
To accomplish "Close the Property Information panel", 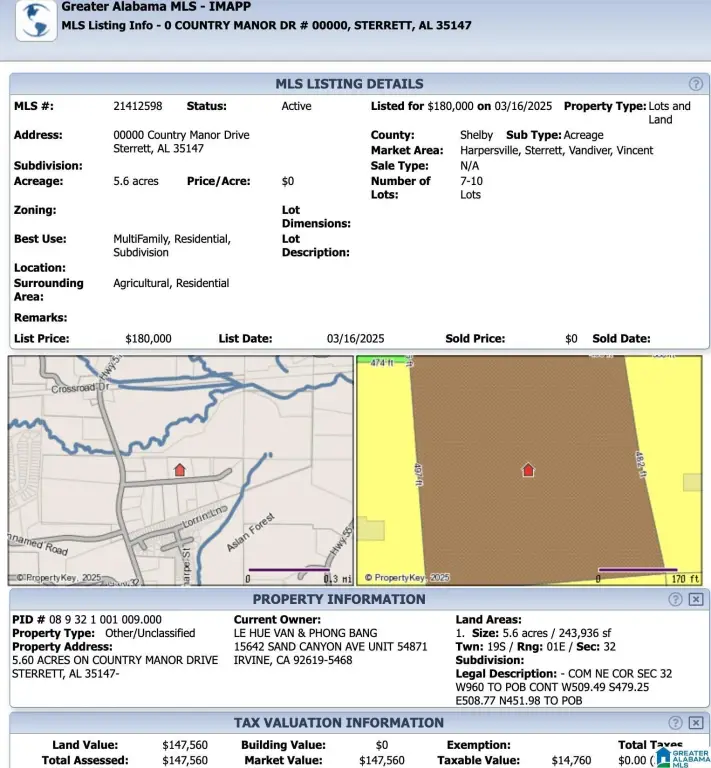I will (x=696, y=599).
